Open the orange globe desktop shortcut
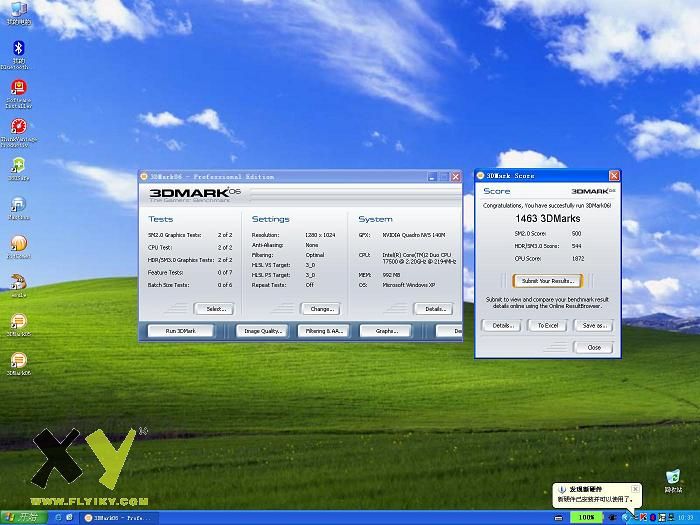The height and width of the screenshot is (525, 700). (18, 247)
